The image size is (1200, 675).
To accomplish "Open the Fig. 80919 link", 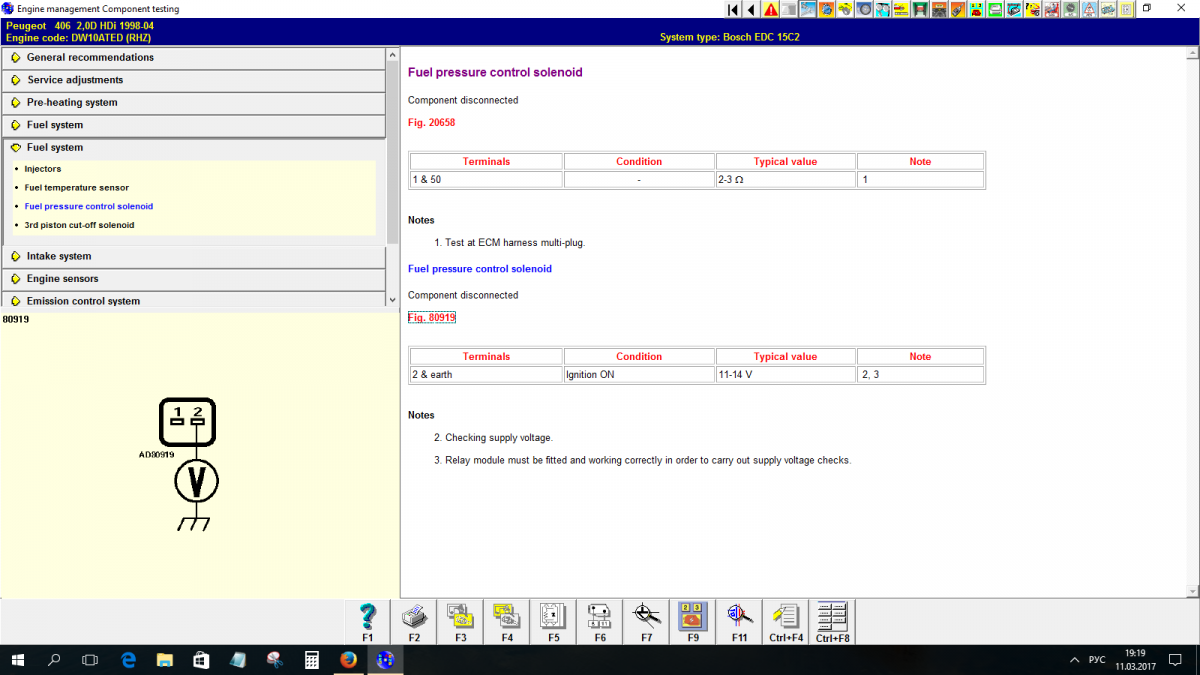I will click(431, 316).
